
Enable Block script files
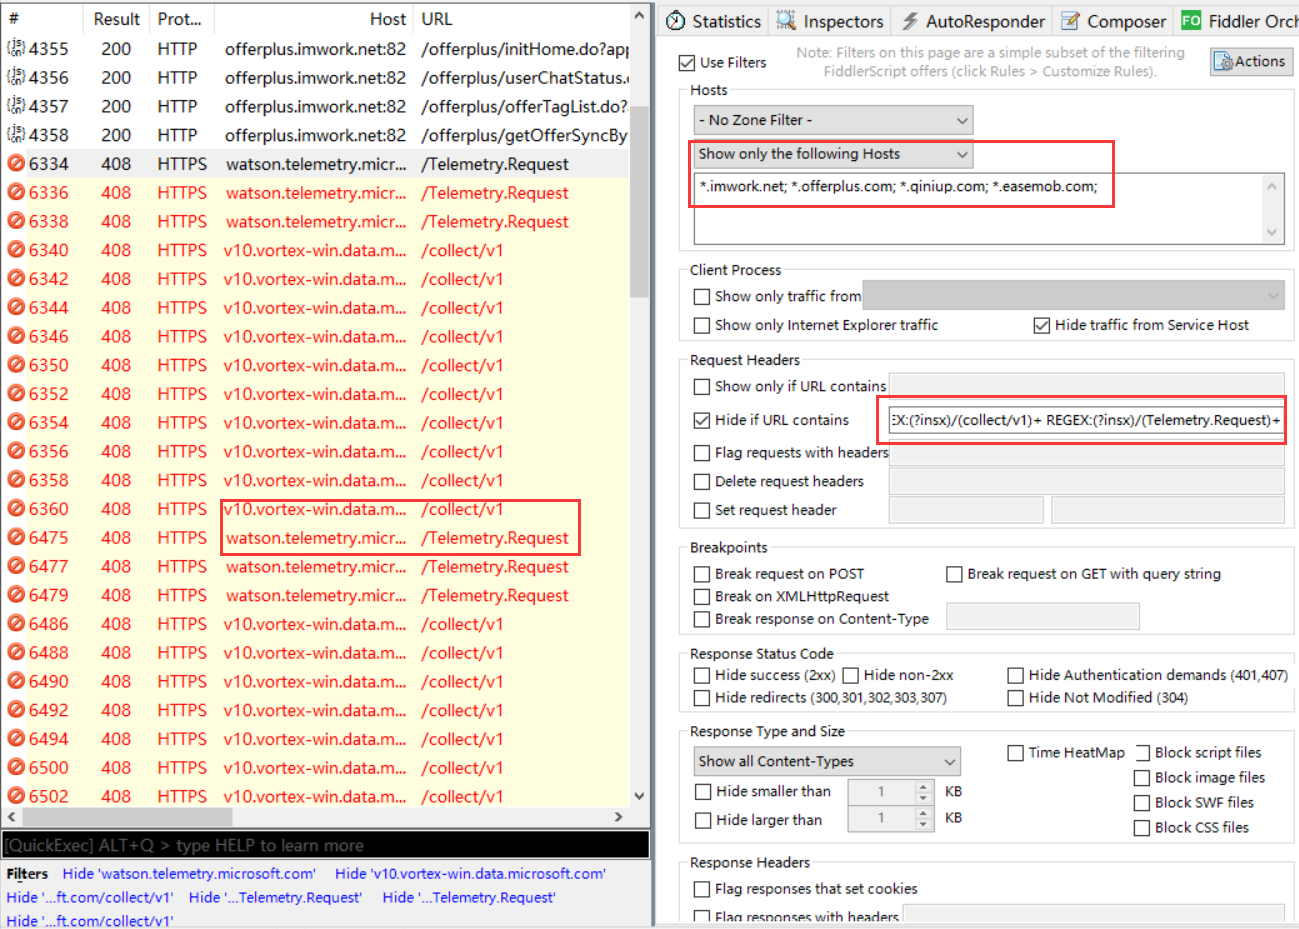point(1142,753)
